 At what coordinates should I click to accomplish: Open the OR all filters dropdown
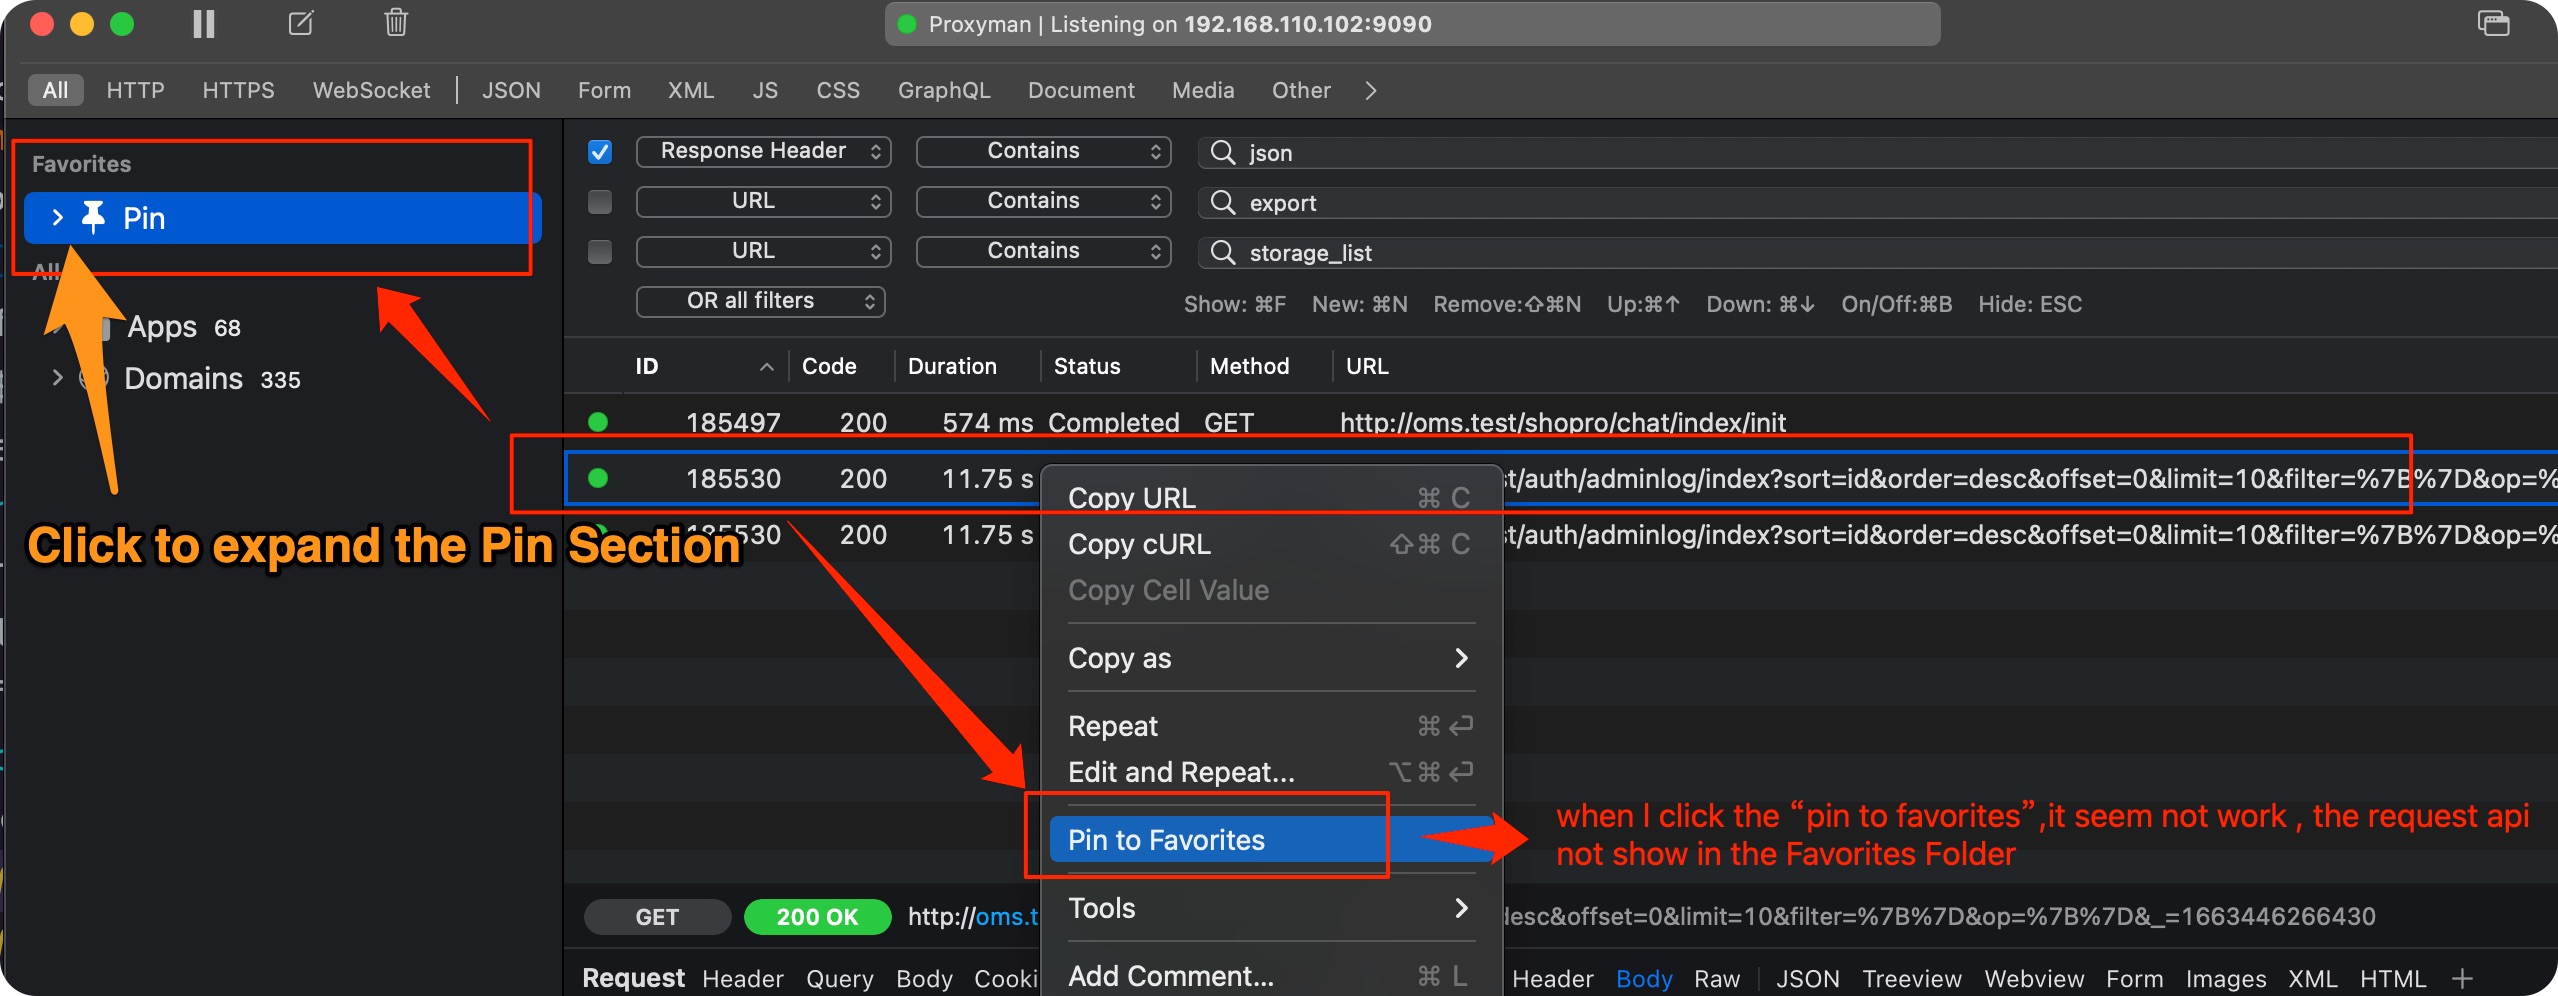(x=761, y=301)
